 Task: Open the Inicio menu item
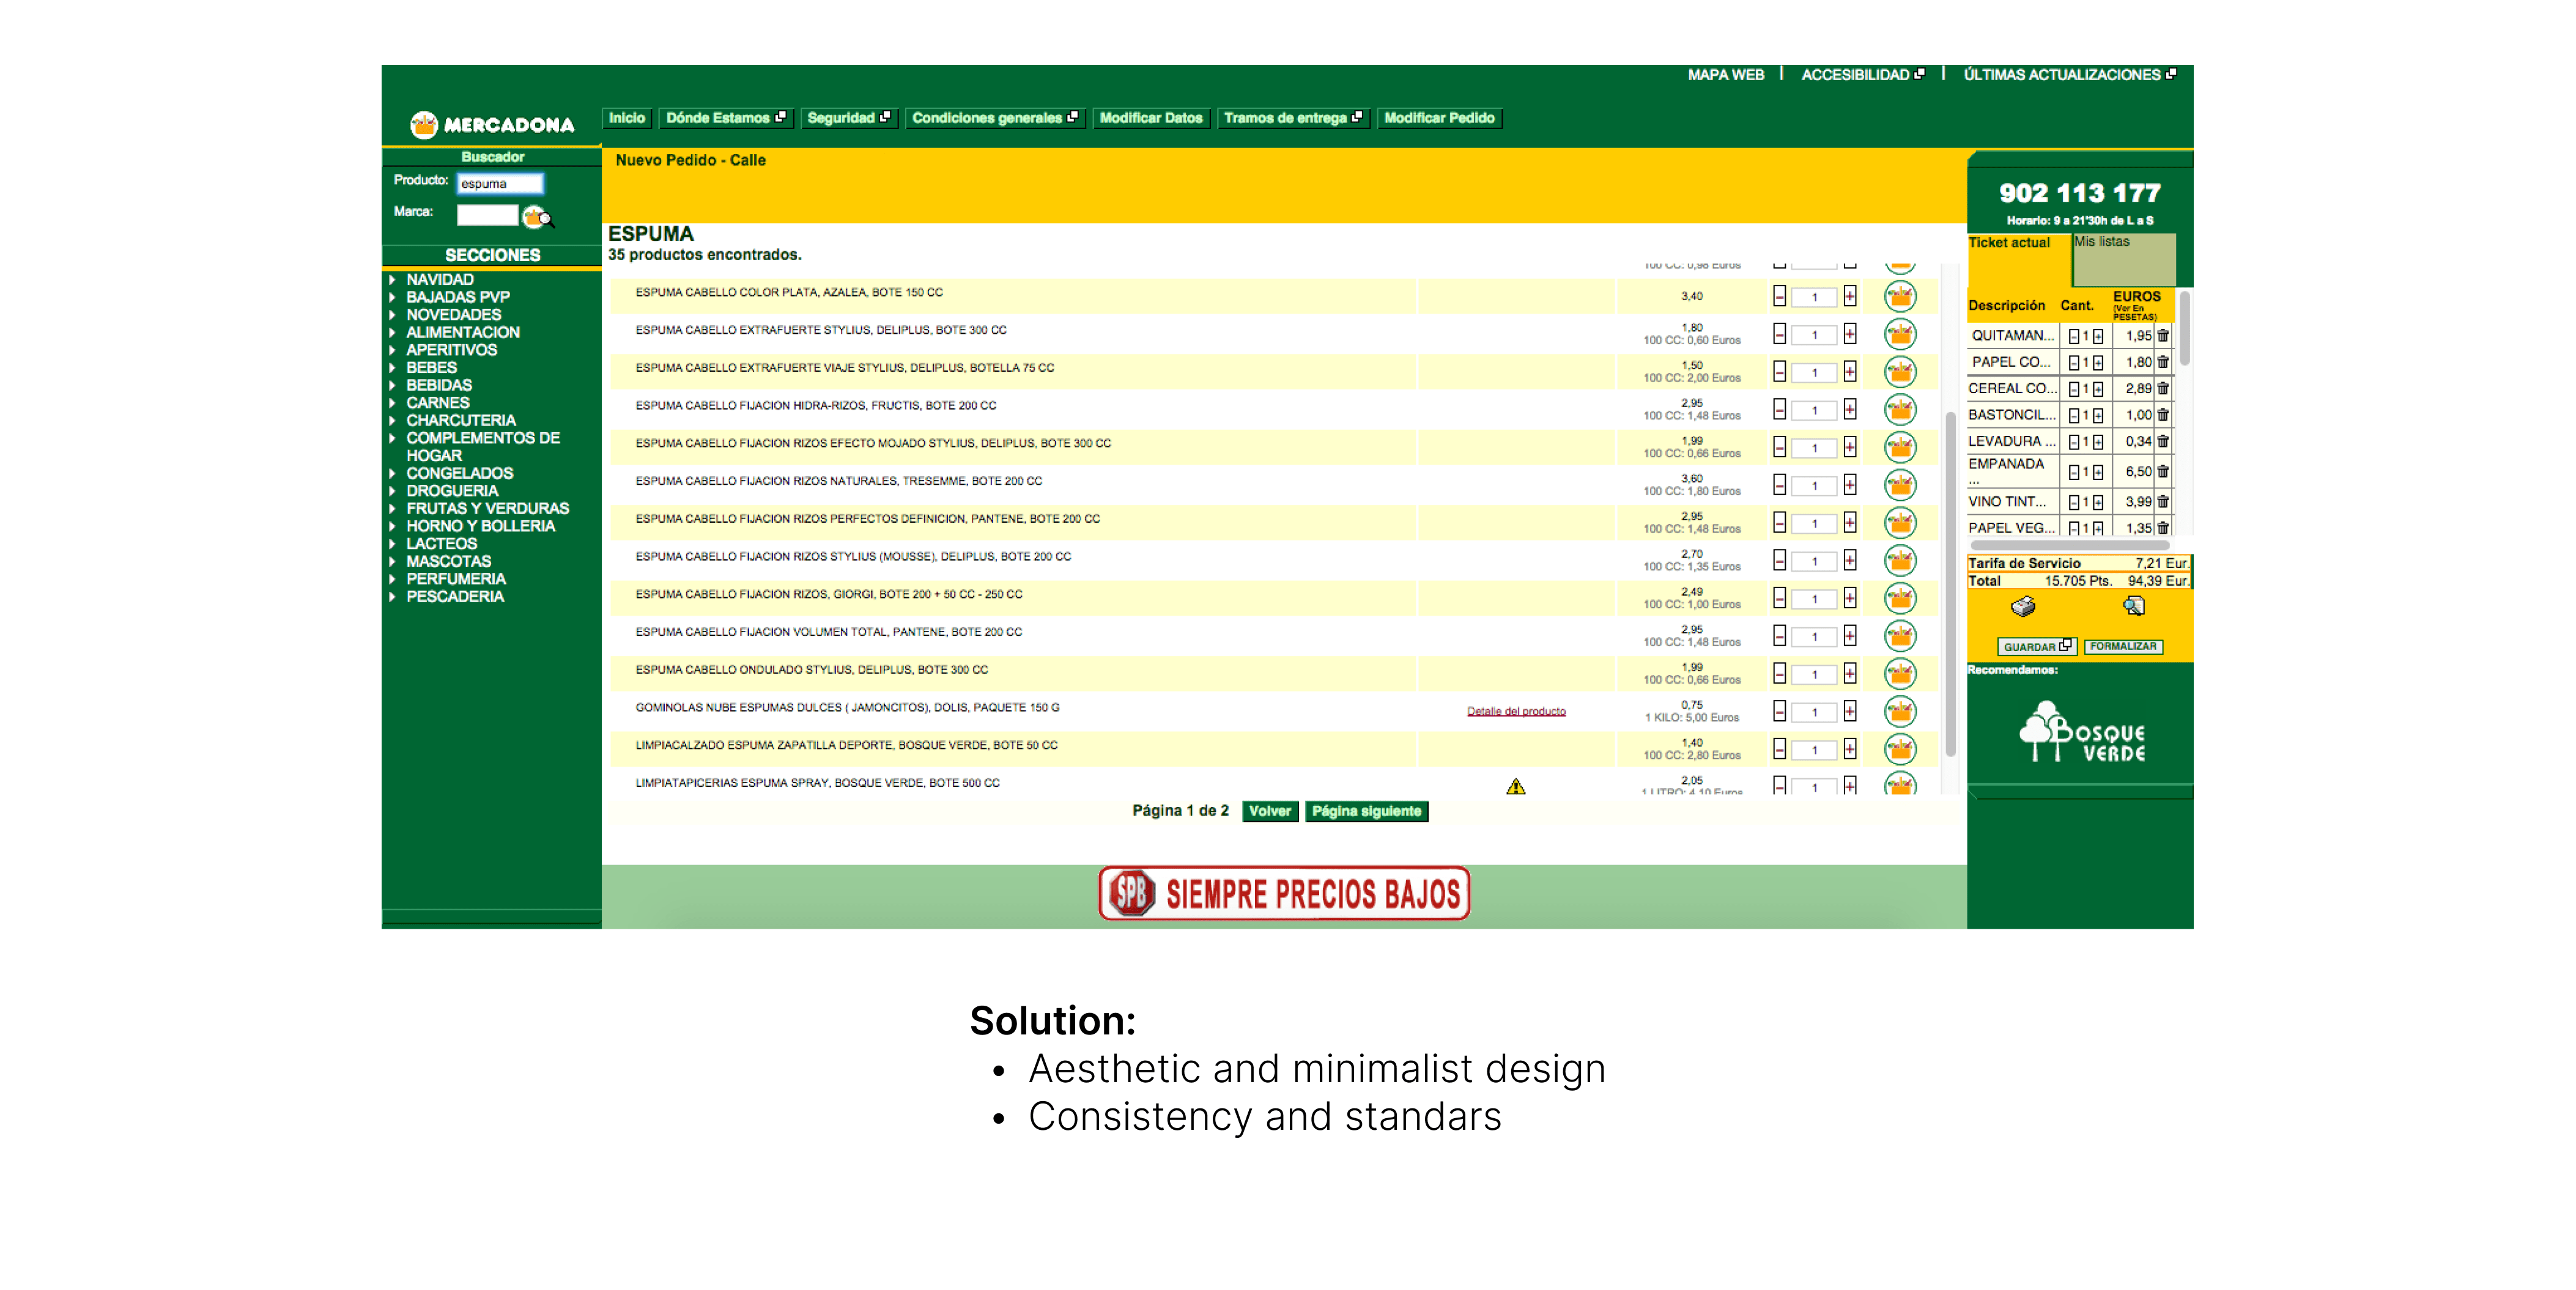point(627,118)
